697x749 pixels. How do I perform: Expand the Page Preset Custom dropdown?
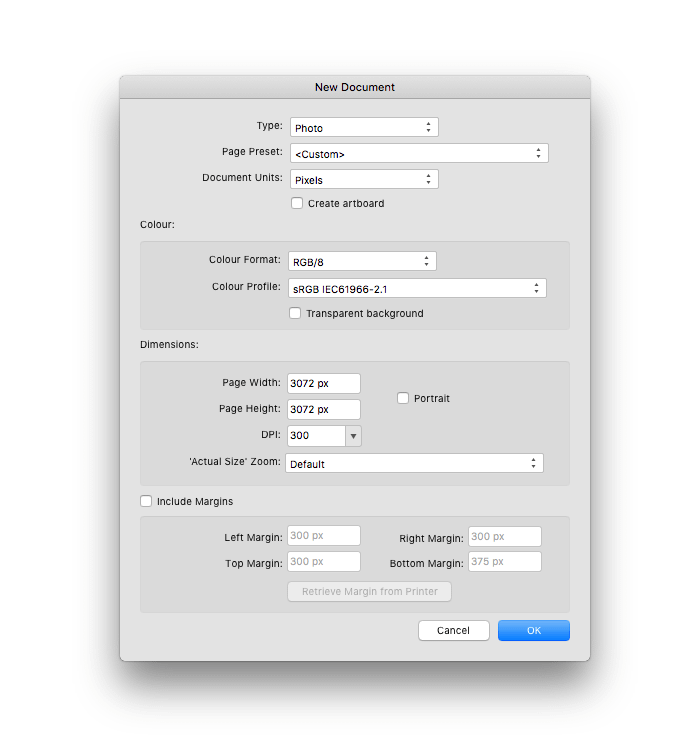click(419, 153)
